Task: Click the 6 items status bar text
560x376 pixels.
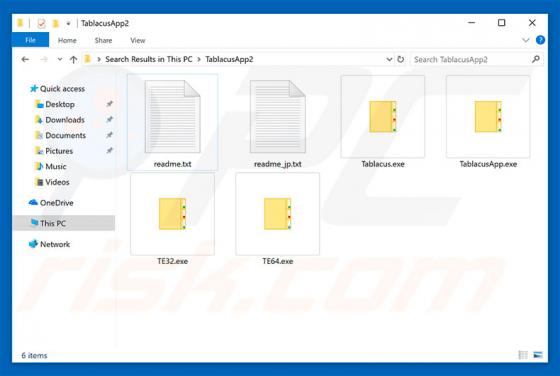Action: [34, 355]
